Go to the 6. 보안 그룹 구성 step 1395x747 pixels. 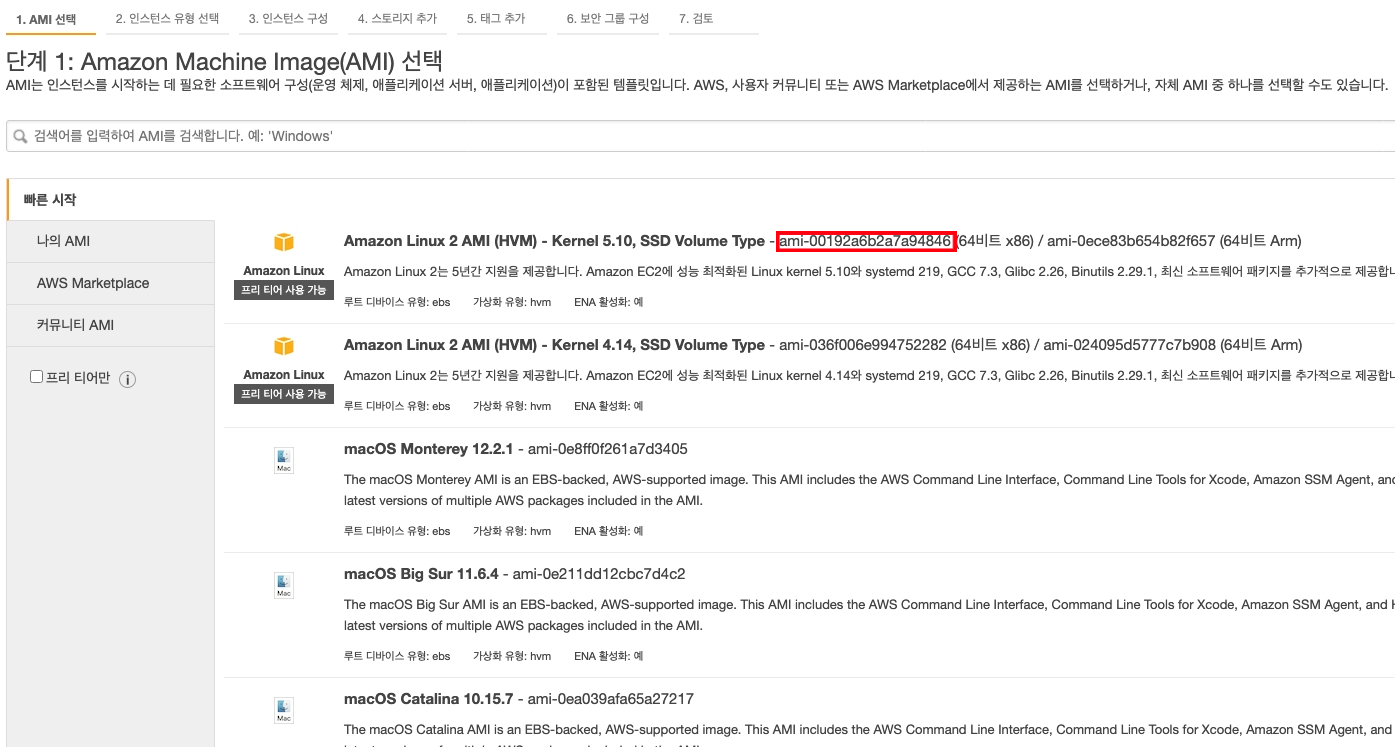(607, 18)
